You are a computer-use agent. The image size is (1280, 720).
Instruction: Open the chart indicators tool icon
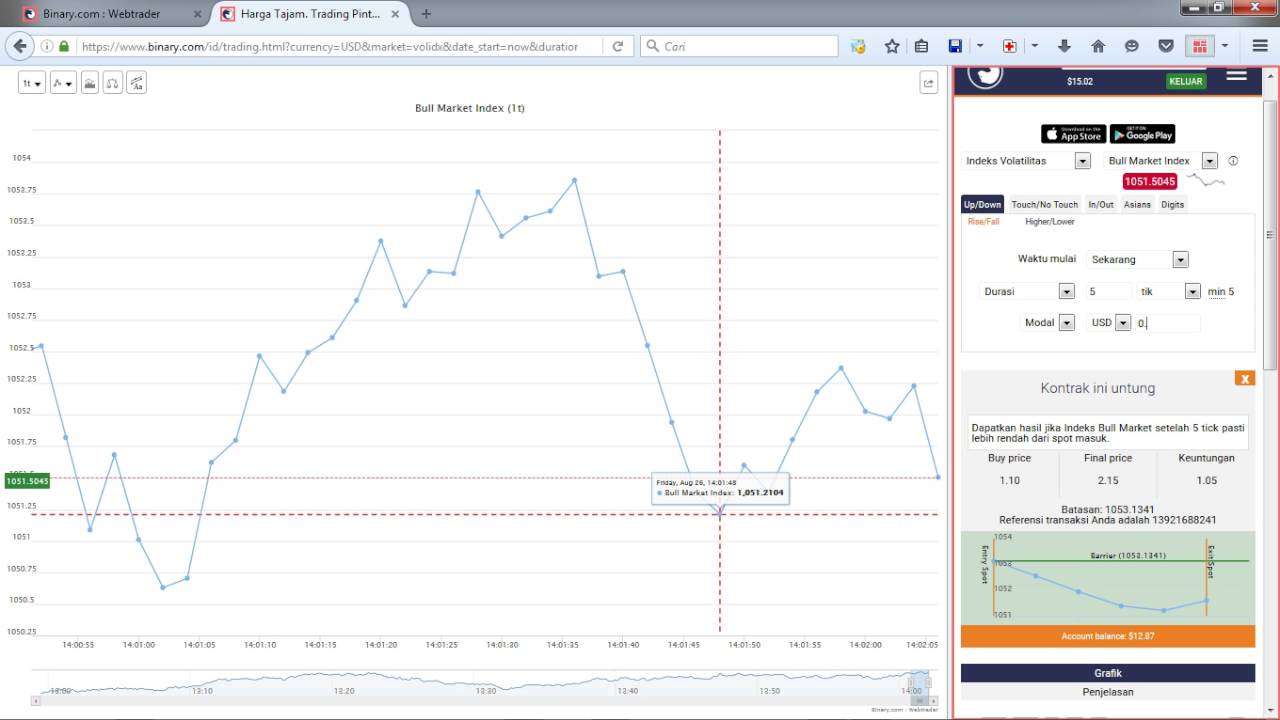point(90,84)
